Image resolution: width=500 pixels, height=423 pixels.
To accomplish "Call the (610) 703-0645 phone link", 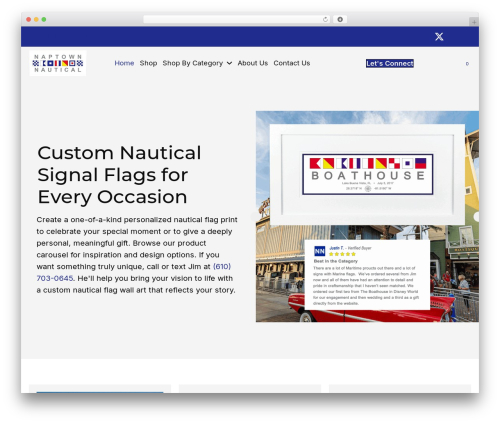I will pyautogui.click(x=134, y=272).
